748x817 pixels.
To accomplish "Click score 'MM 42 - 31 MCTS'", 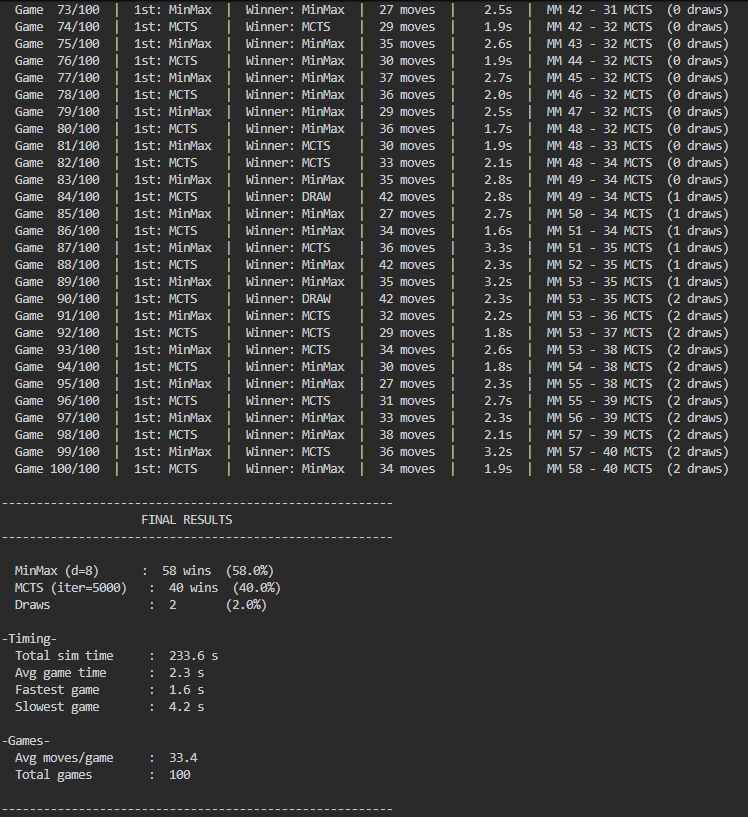I will point(599,10).
